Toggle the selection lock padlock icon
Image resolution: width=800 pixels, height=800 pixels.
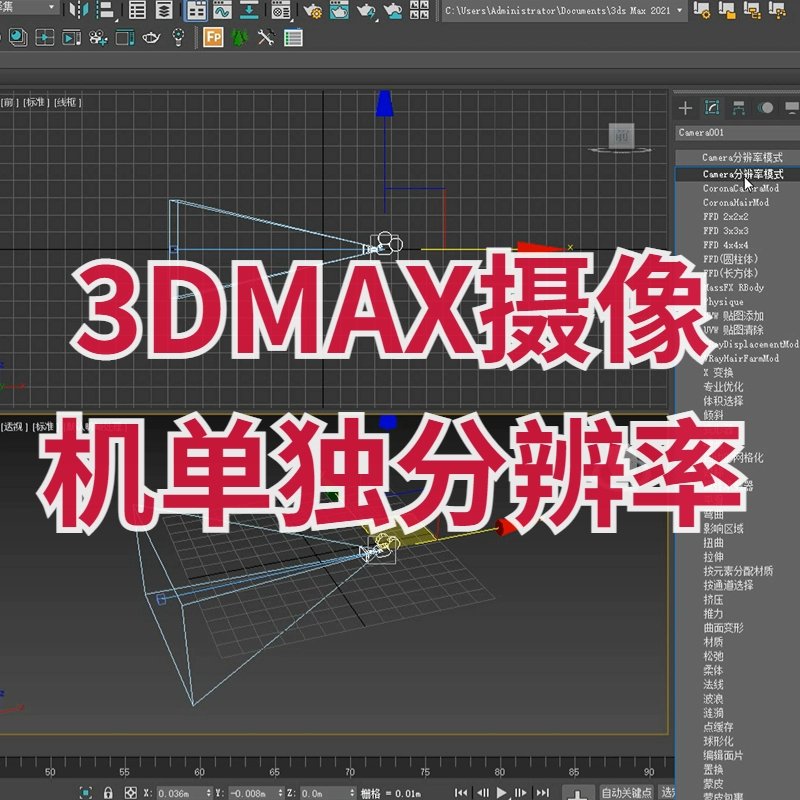click(x=108, y=793)
